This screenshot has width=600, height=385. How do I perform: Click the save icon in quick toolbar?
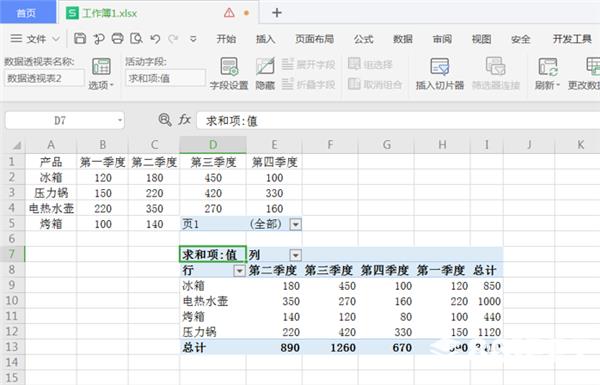pyautogui.click(x=80, y=39)
